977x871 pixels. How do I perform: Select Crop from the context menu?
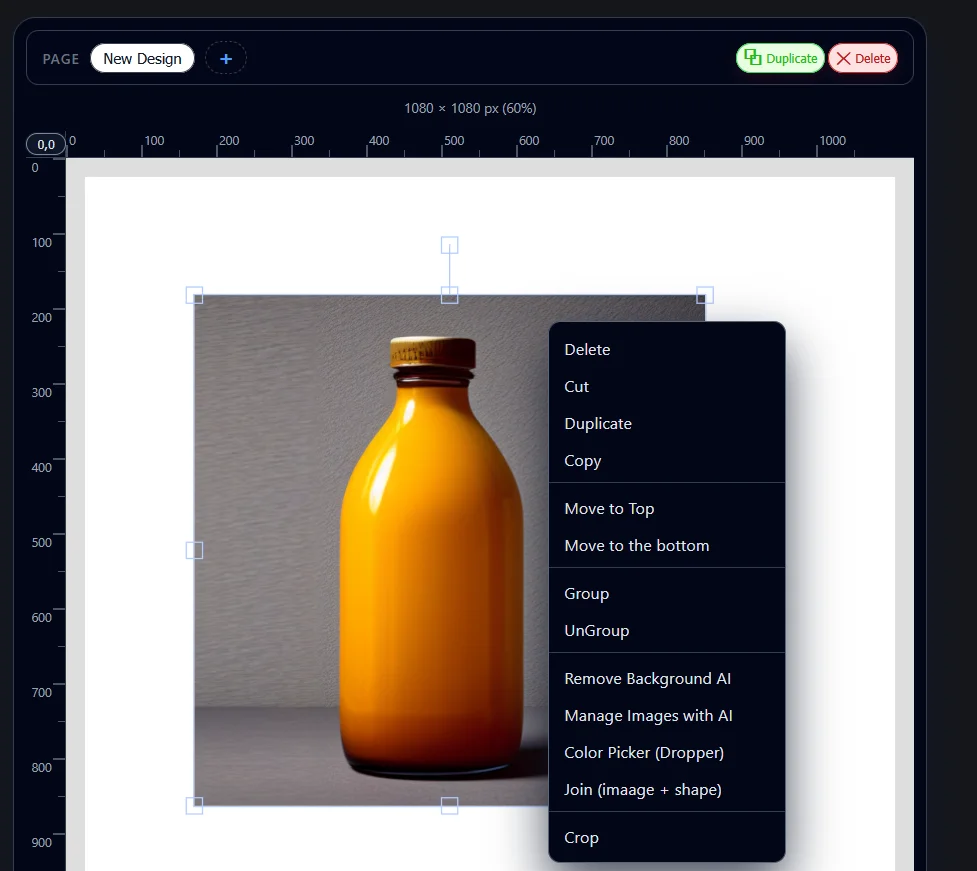667,838
